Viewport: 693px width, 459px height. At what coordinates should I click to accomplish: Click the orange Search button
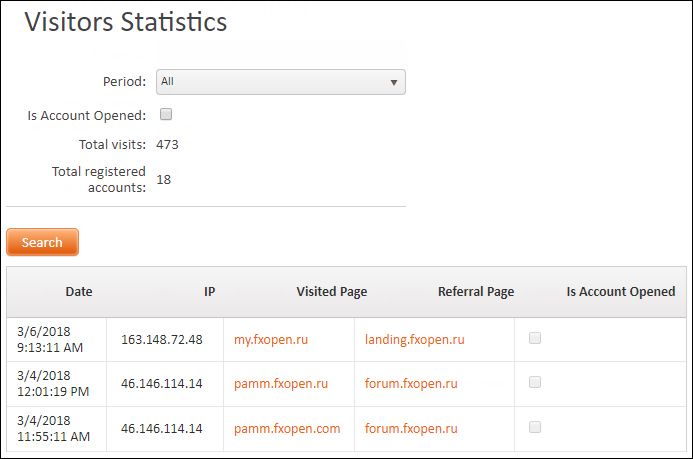(x=42, y=242)
